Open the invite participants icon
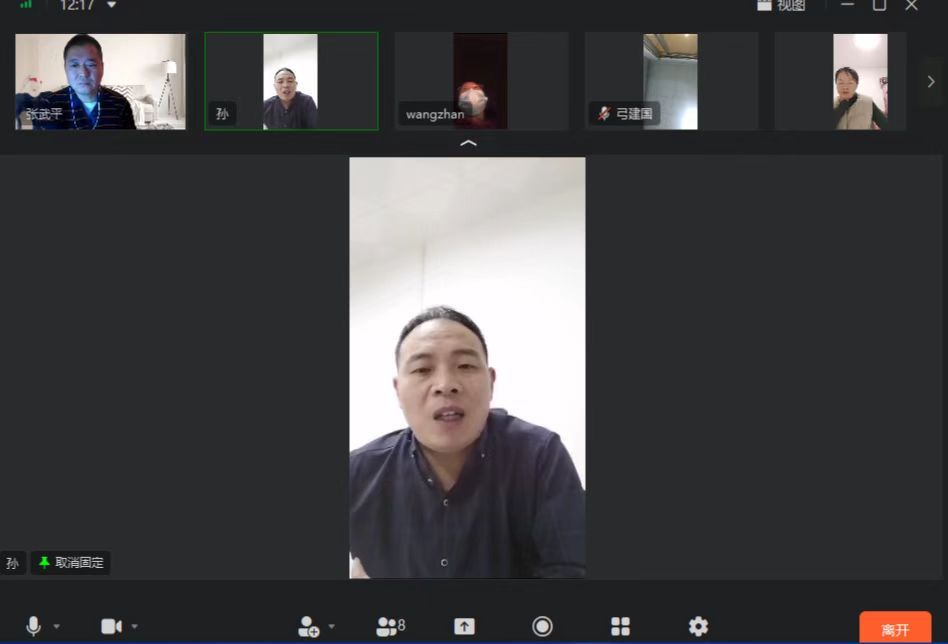 tap(308, 626)
